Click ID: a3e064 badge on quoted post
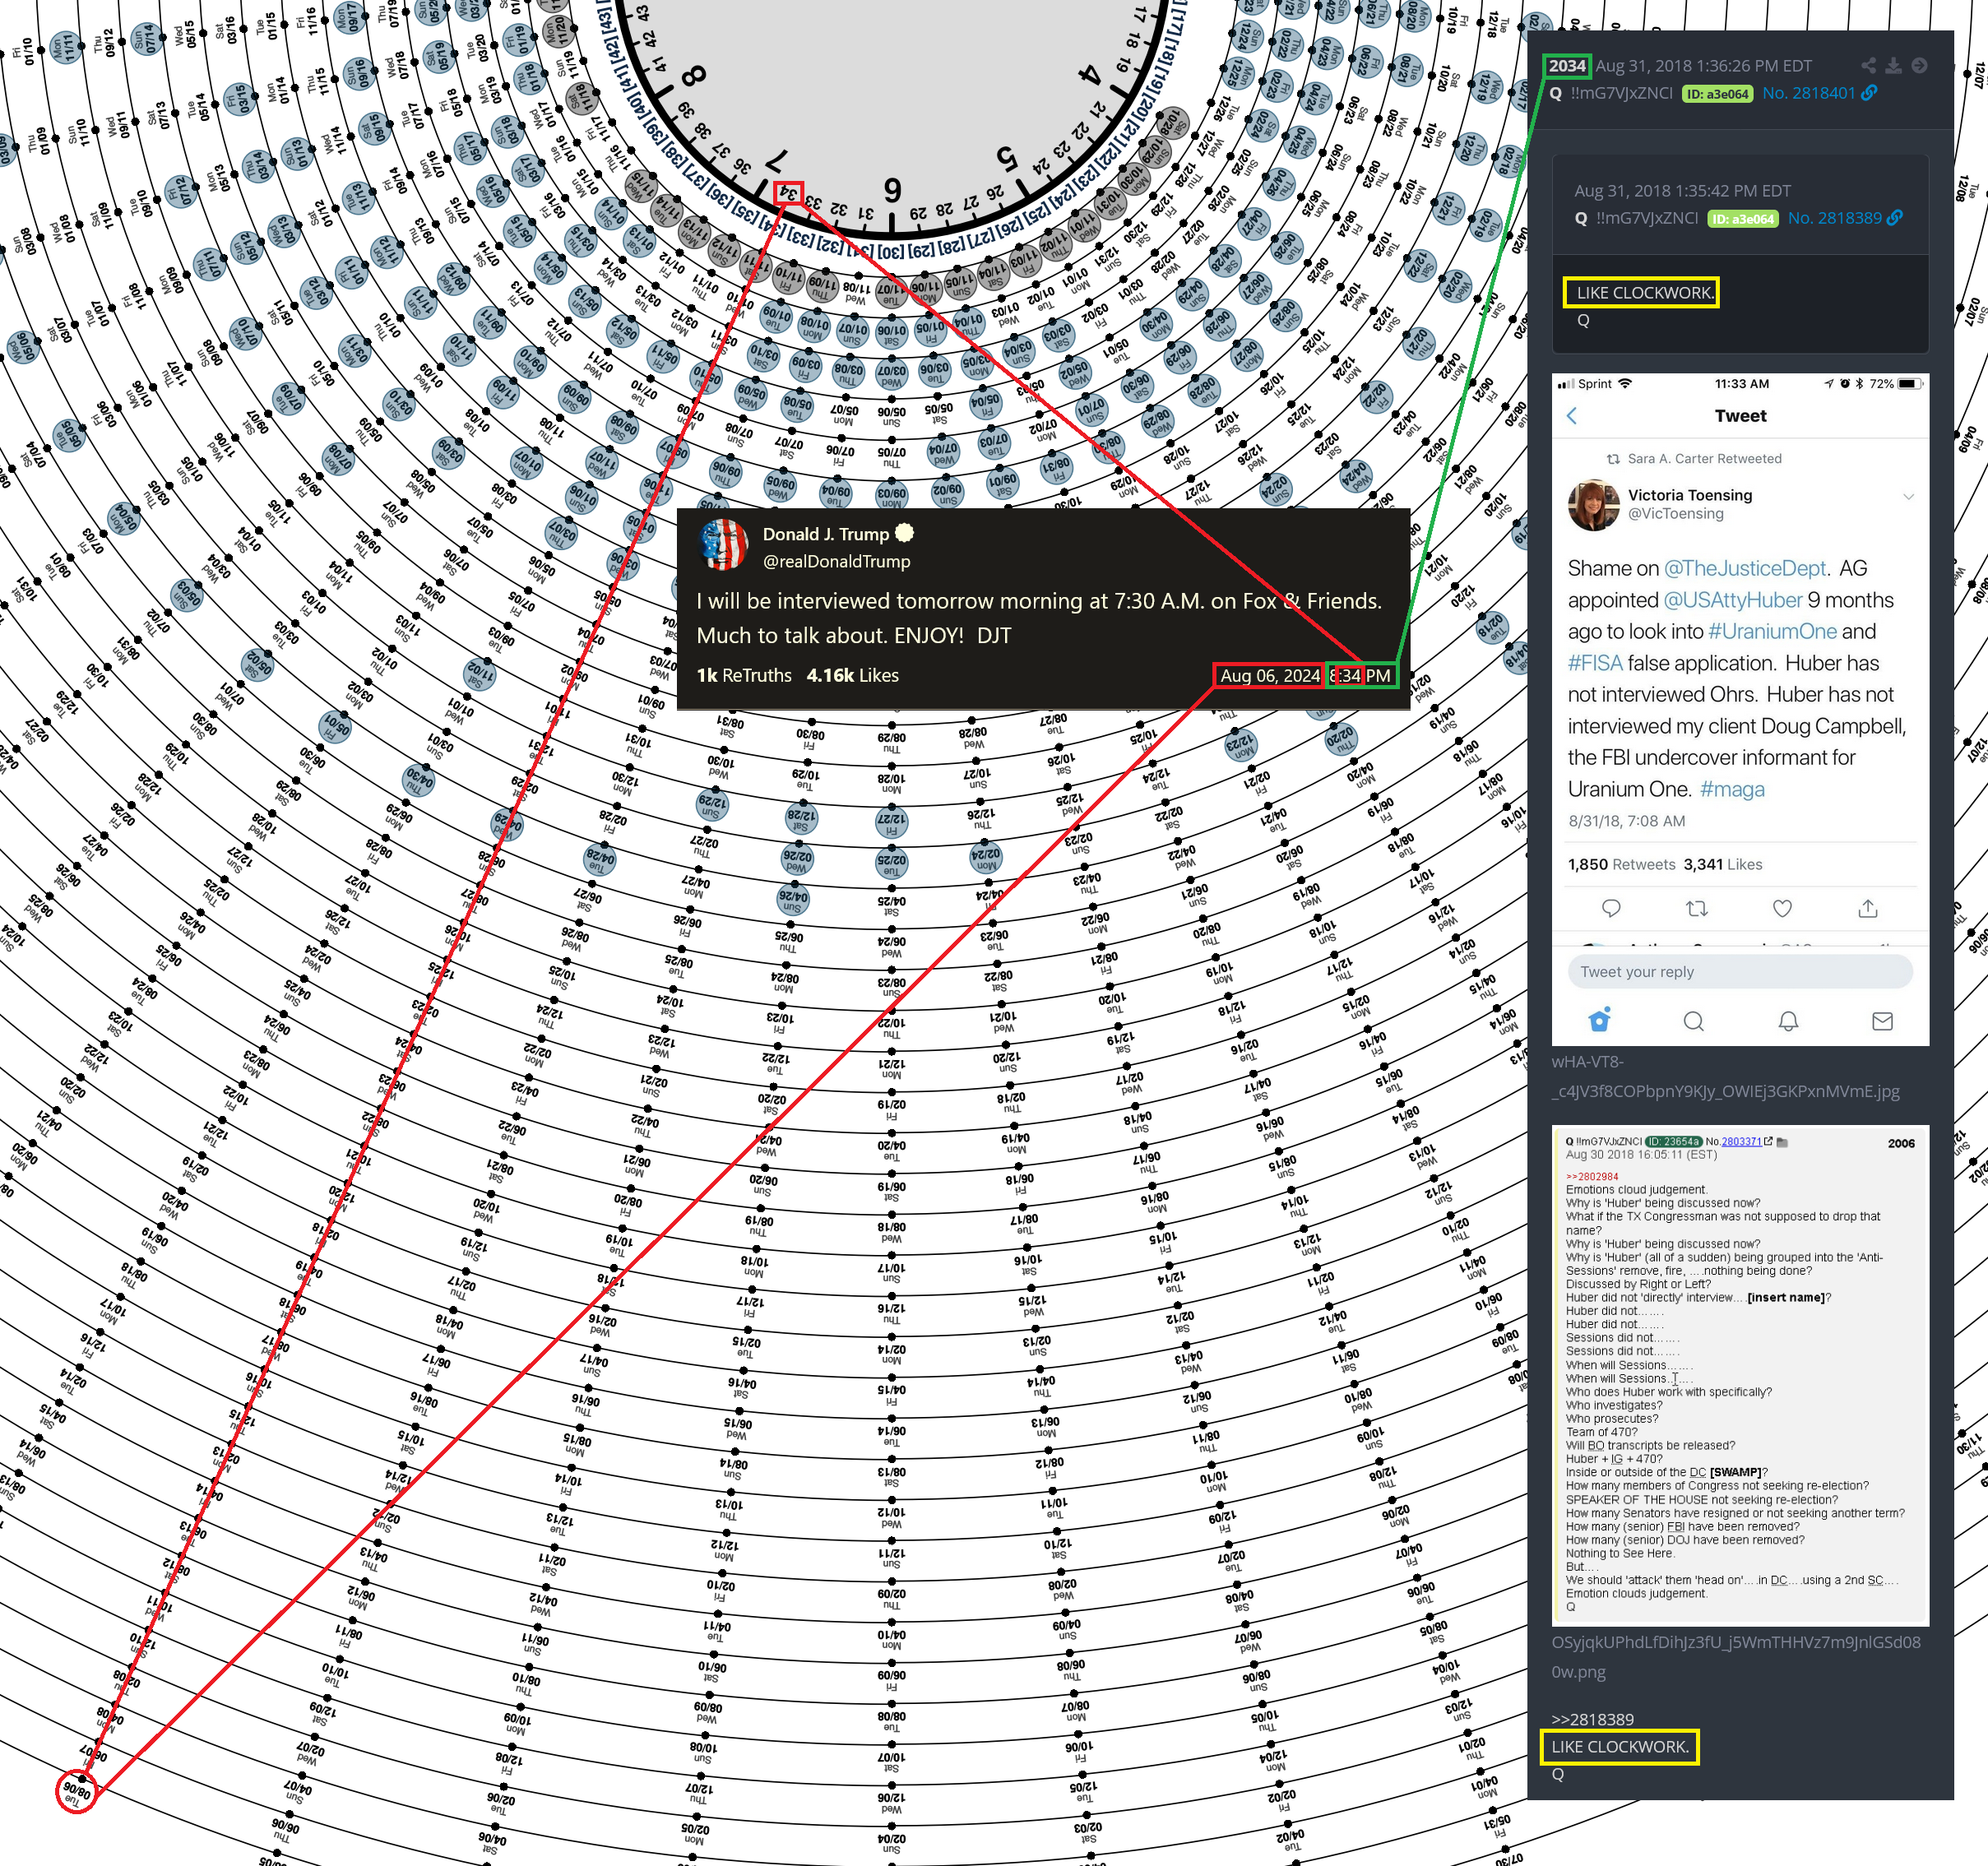 1743,219
